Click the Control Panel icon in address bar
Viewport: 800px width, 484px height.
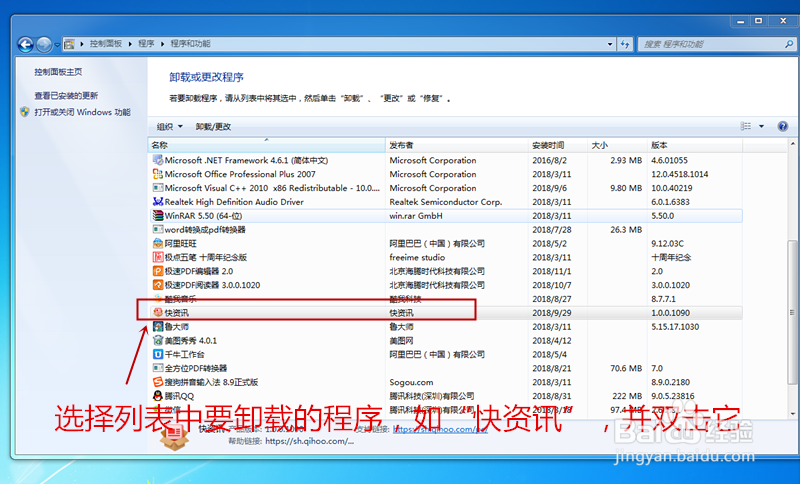69,44
